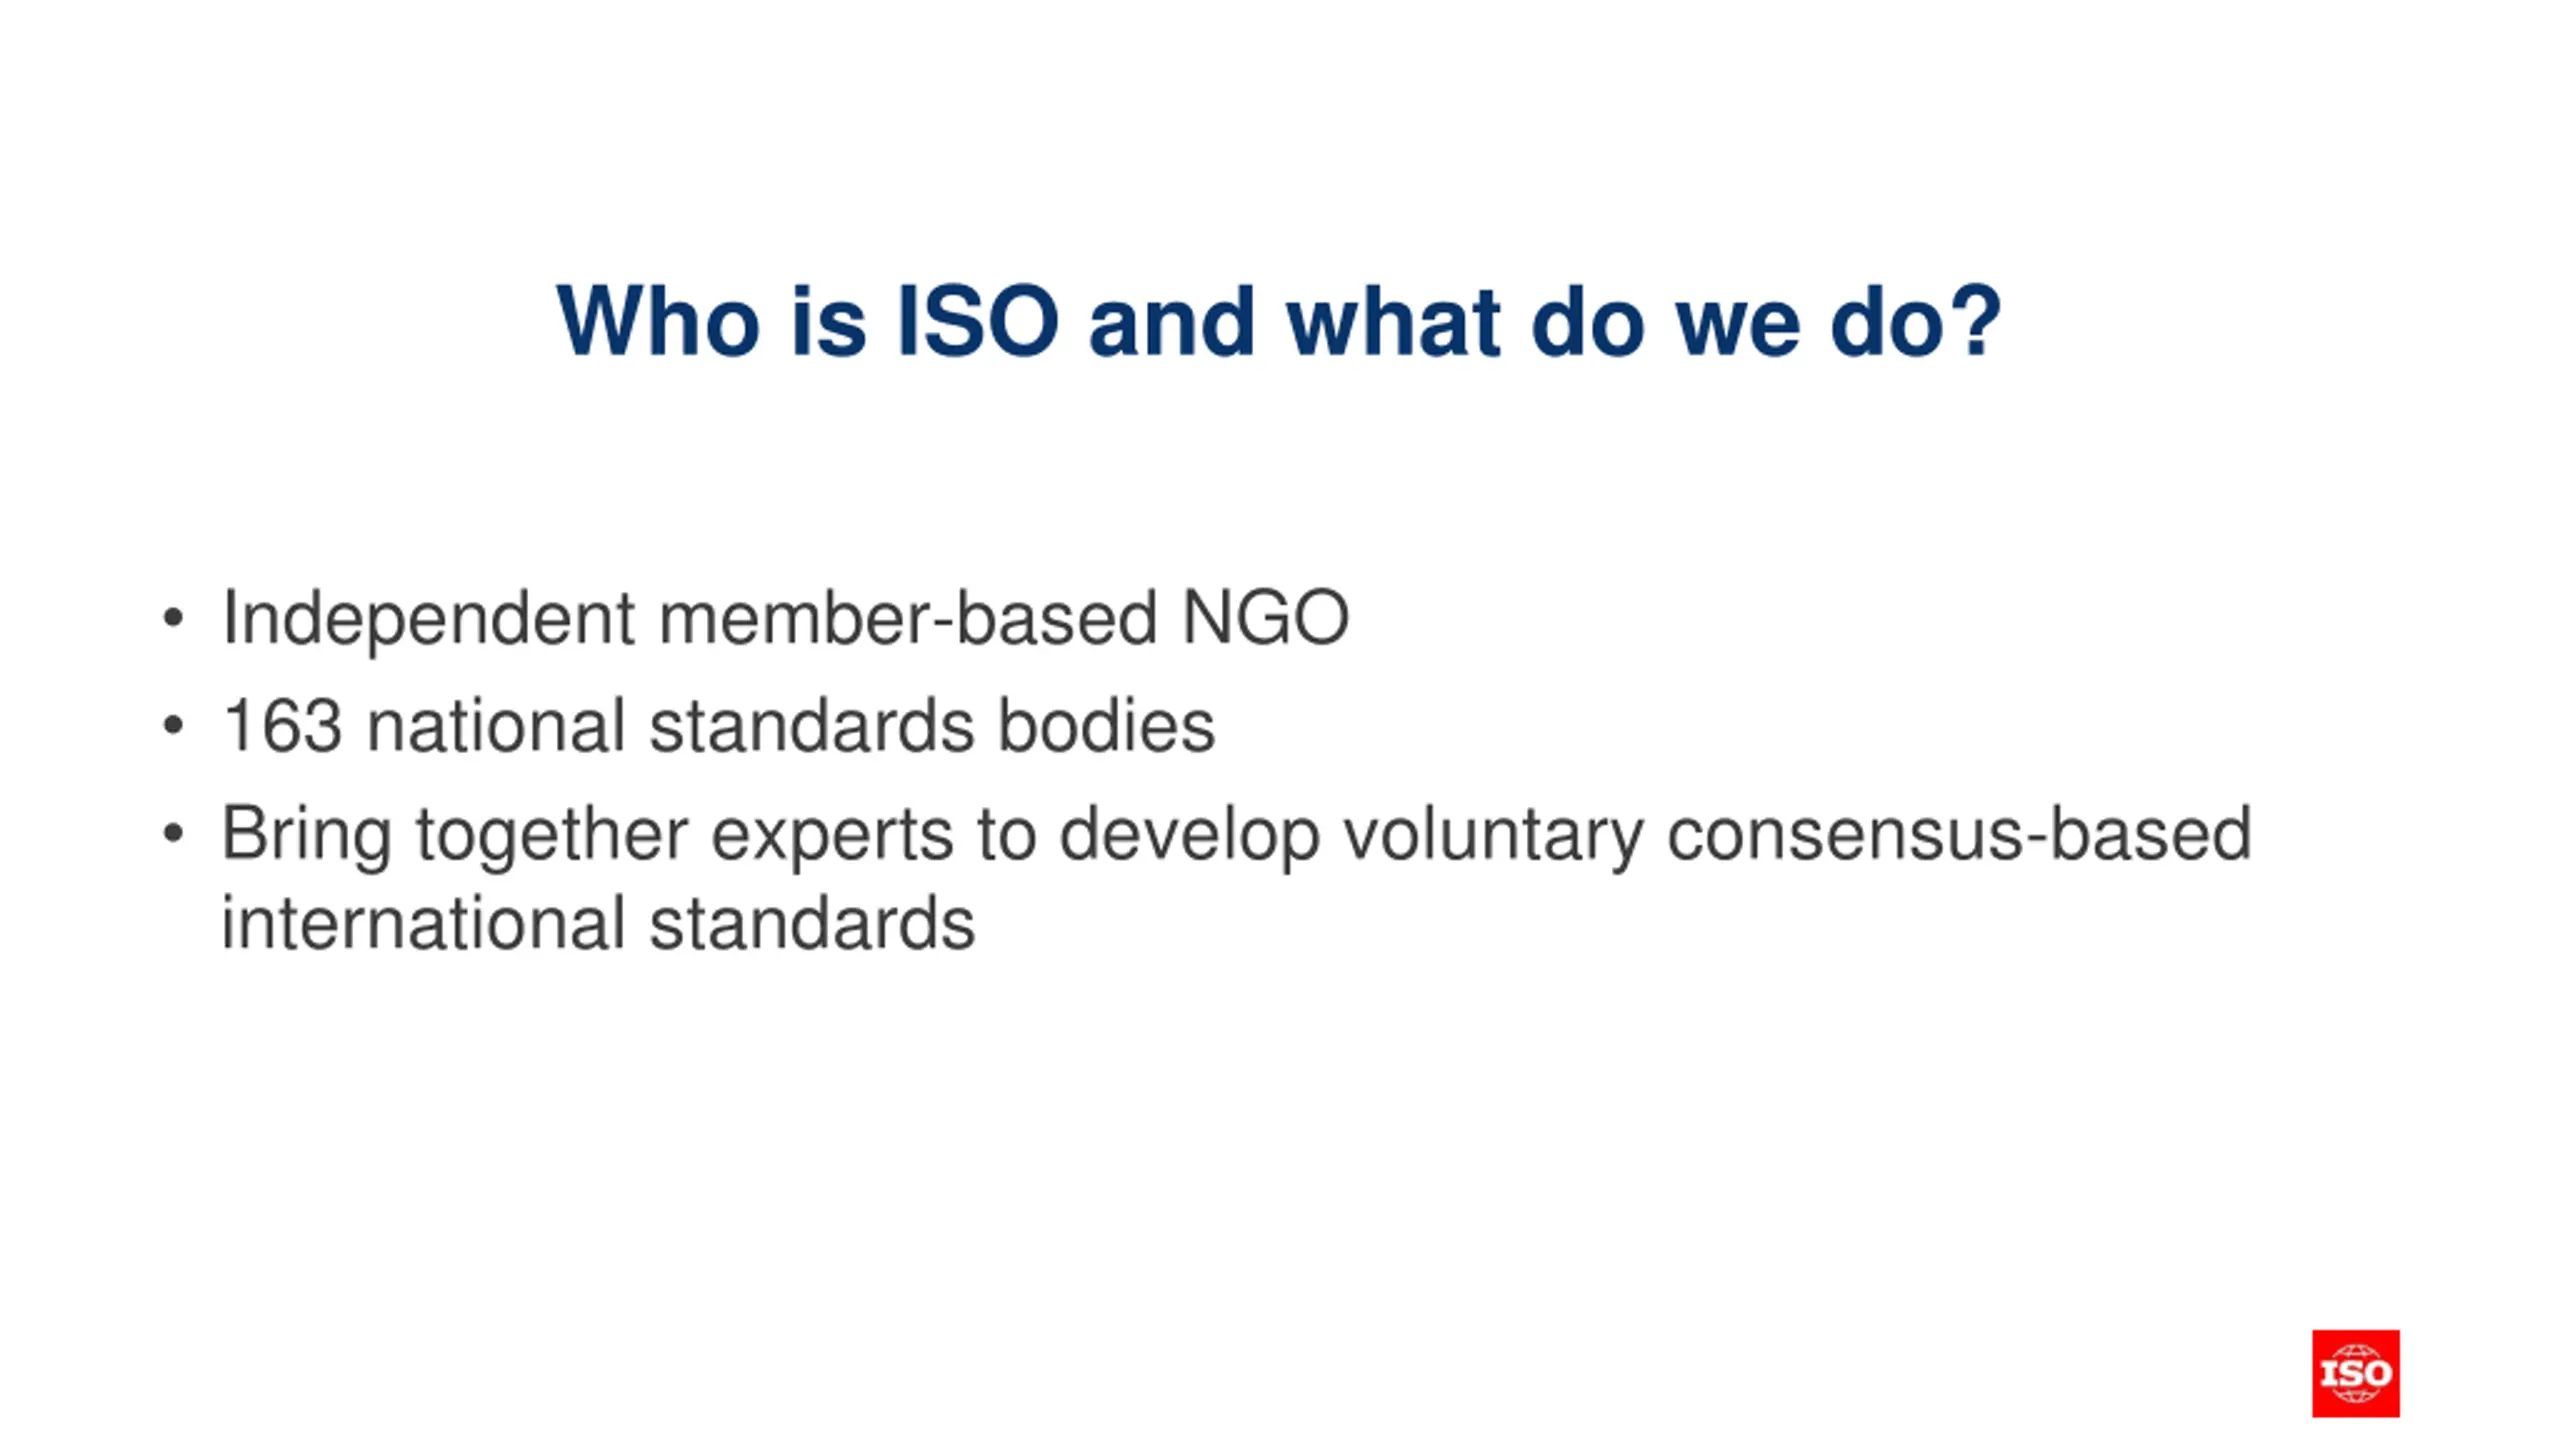
Task: Click the 'international standards' continuation line
Action: click(598, 923)
